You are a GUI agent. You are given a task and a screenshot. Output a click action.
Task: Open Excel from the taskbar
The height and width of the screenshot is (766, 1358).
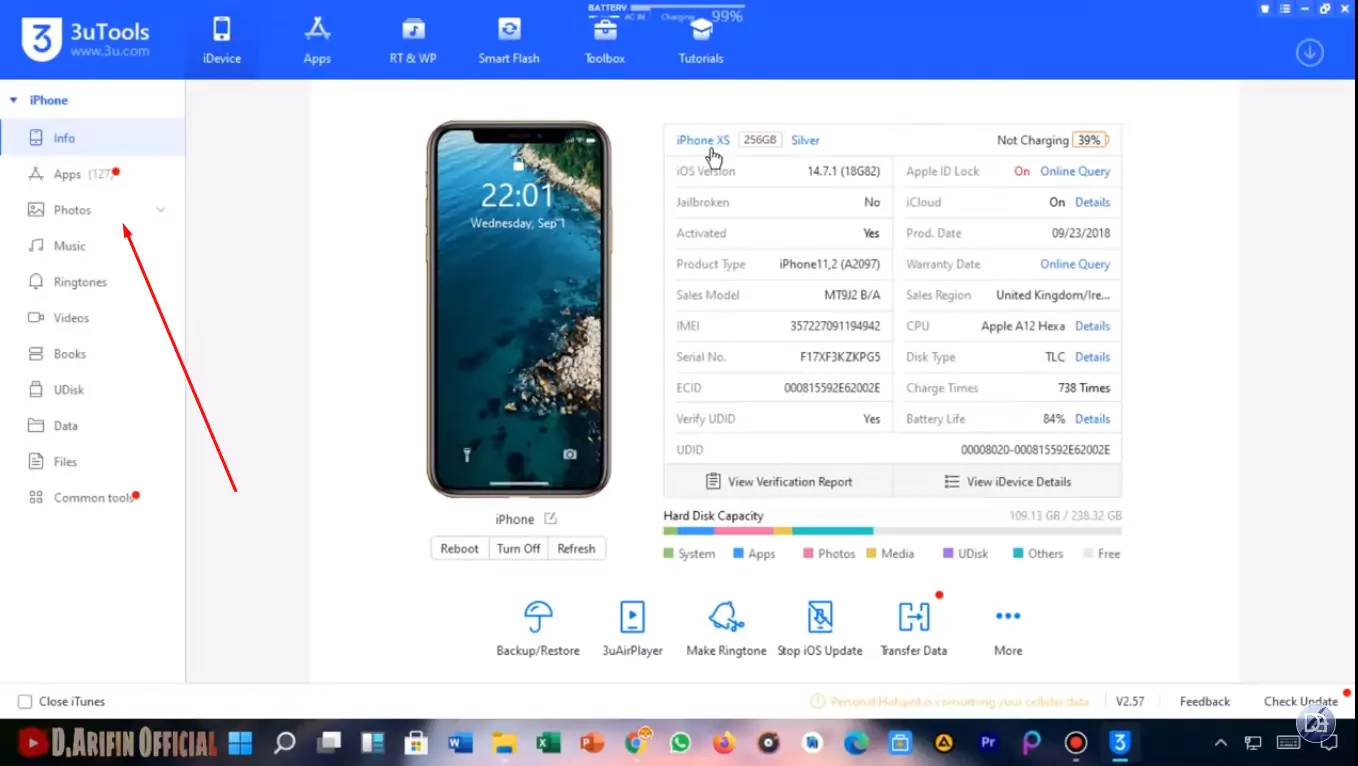548,743
